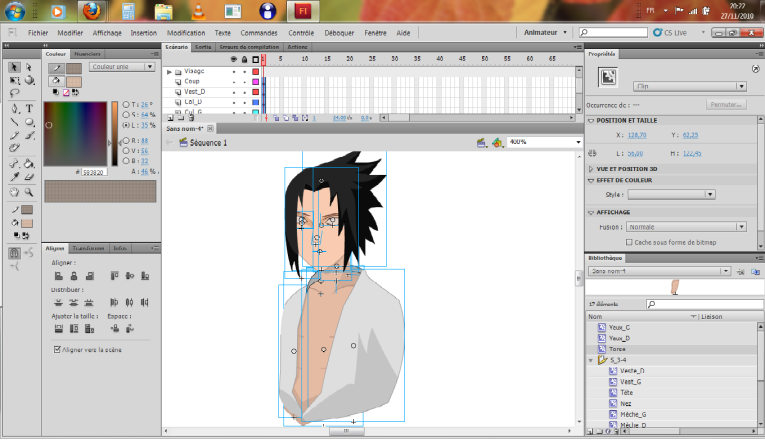This screenshot has height=441, width=765.
Task: Select the Brush tool
Action: [x=29, y=135]
